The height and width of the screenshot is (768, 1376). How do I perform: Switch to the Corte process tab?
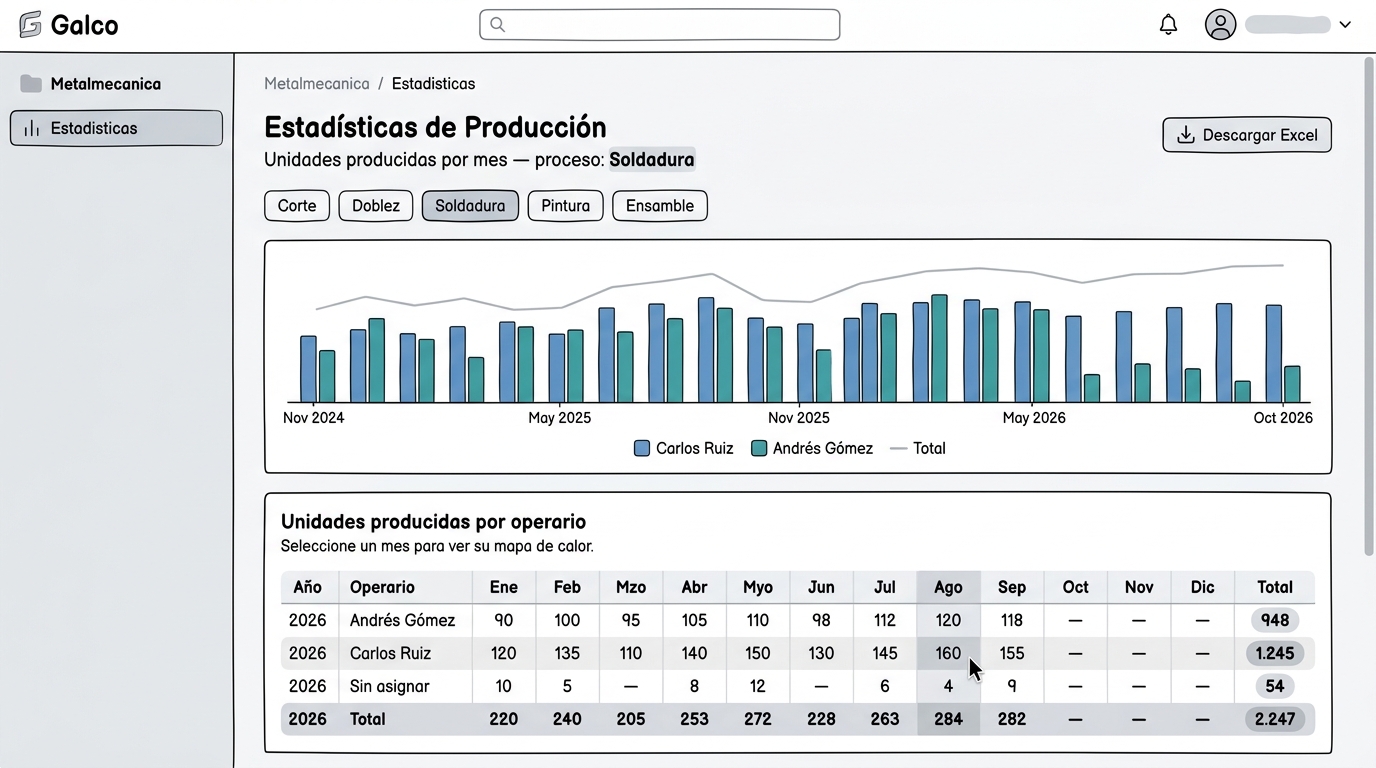[297, 206]
